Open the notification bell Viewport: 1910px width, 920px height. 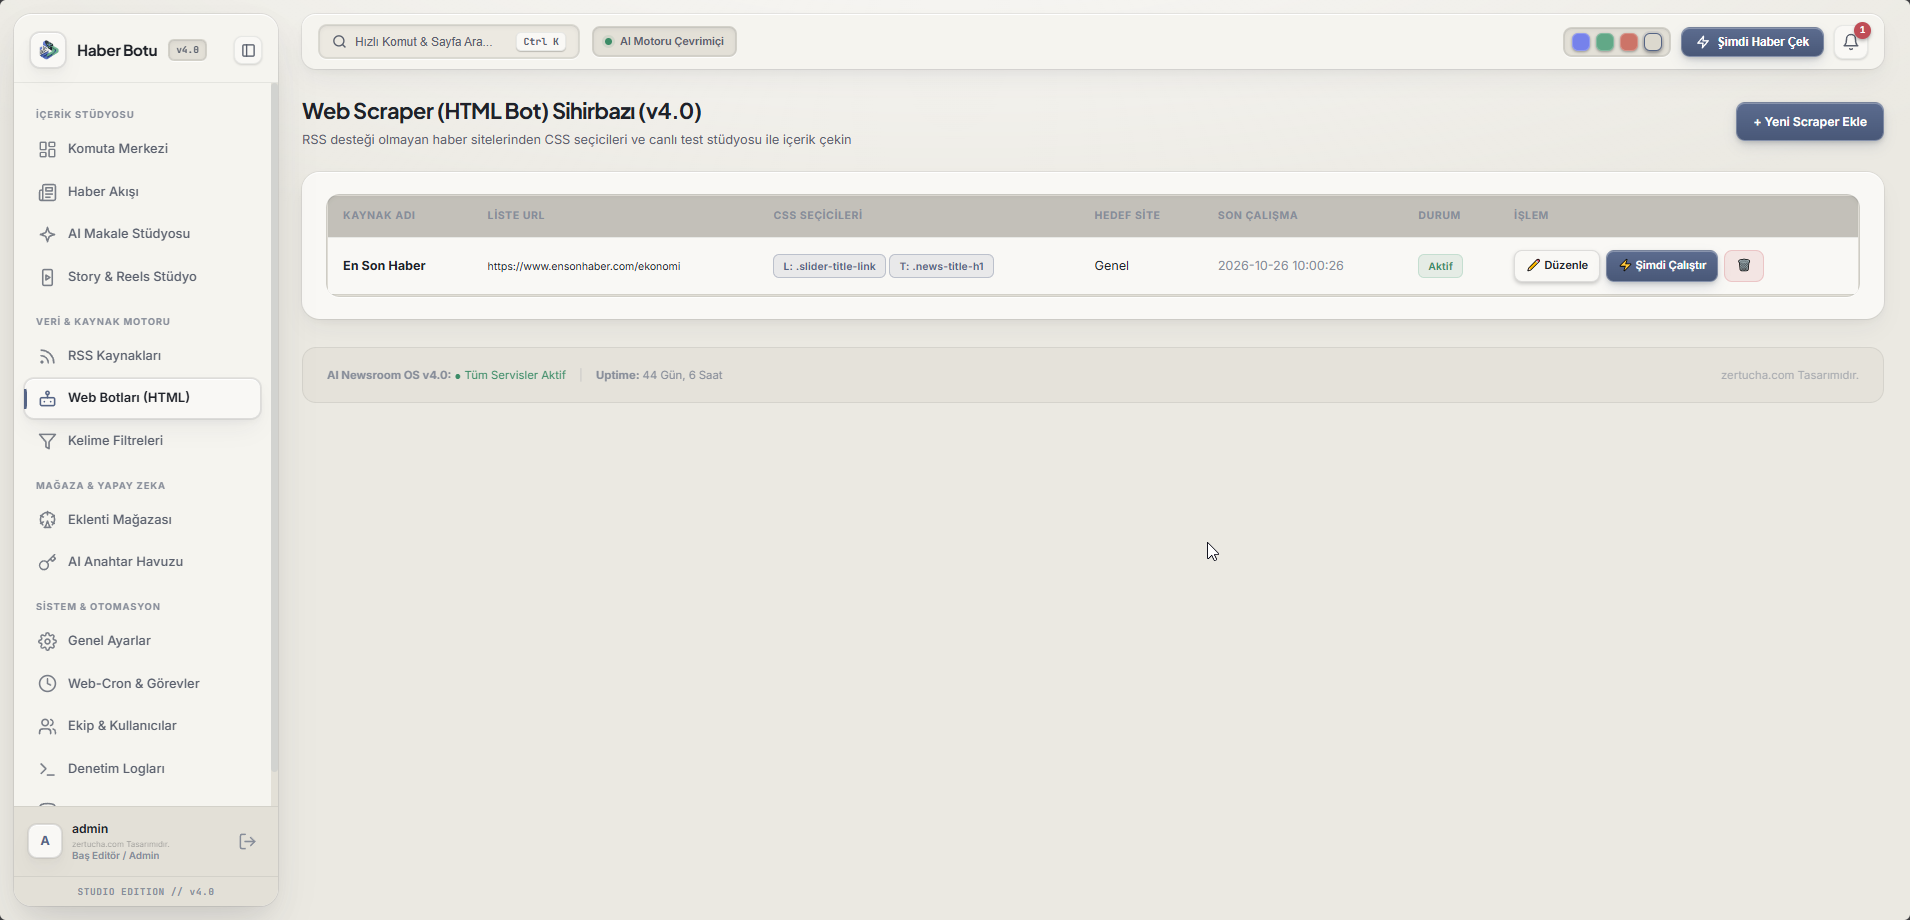(1851, 42)
